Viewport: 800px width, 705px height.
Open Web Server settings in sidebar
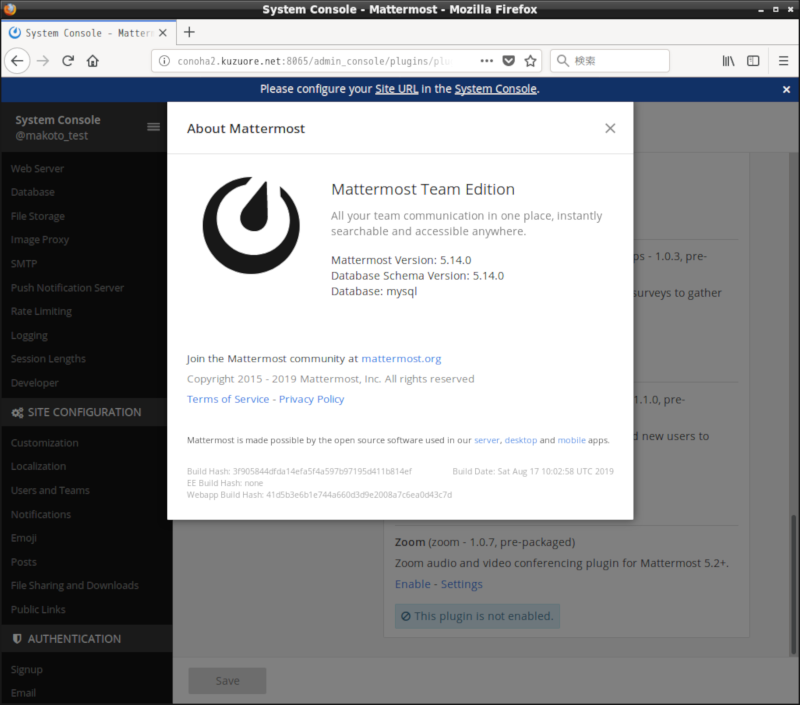[37, 168]
